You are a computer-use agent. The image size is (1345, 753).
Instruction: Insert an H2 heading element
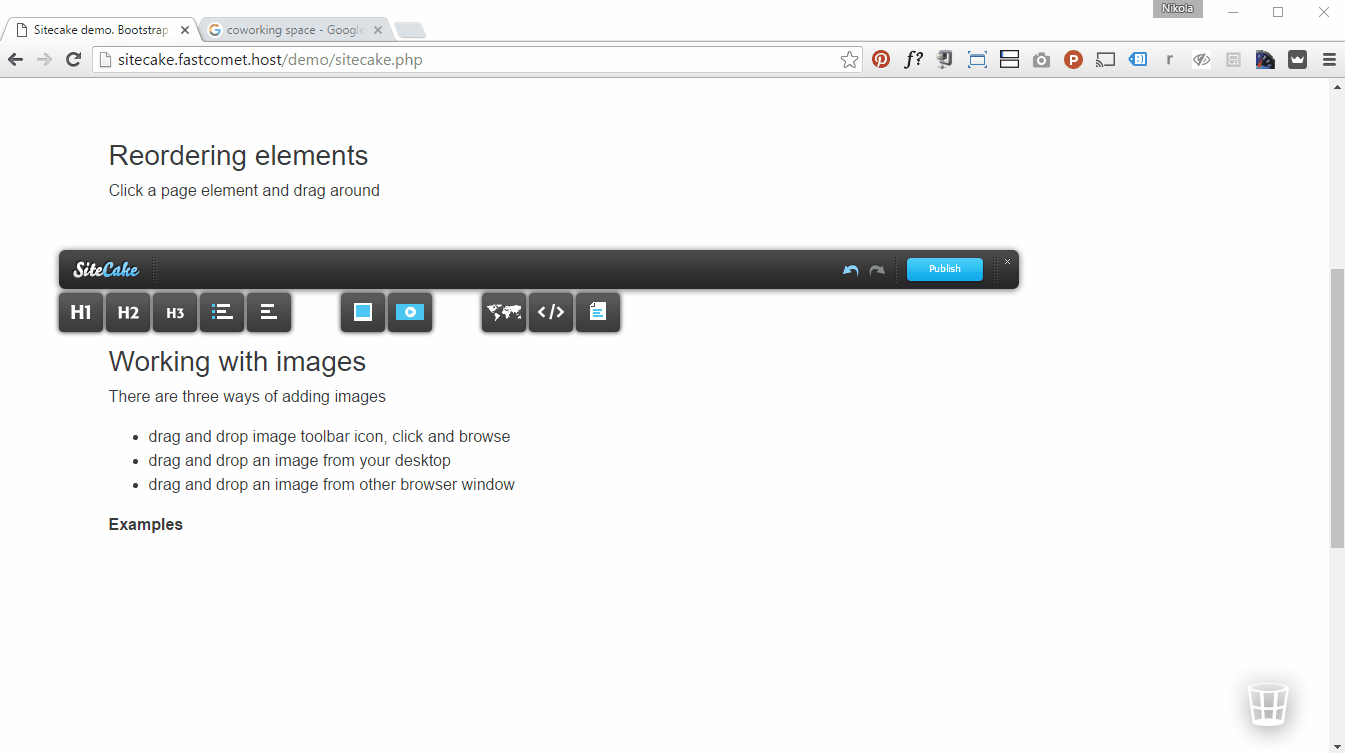click(128, 312)
